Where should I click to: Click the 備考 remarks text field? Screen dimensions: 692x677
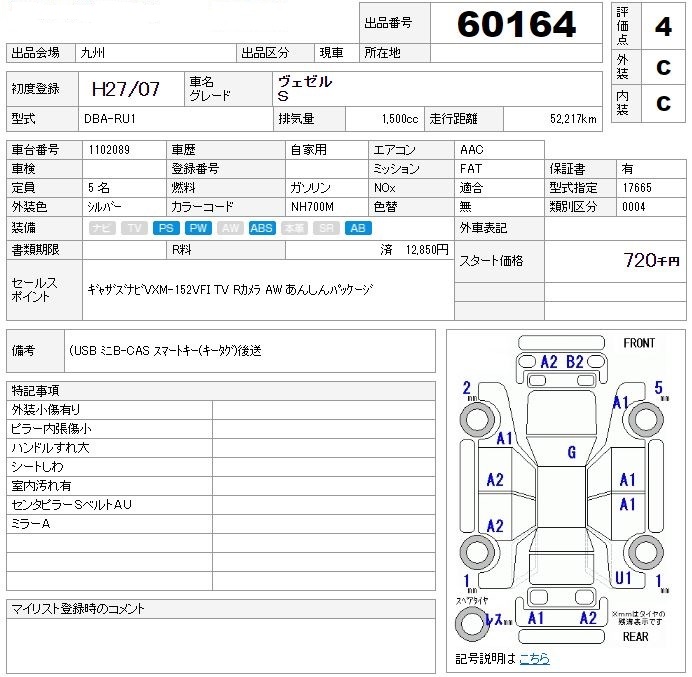250,351
